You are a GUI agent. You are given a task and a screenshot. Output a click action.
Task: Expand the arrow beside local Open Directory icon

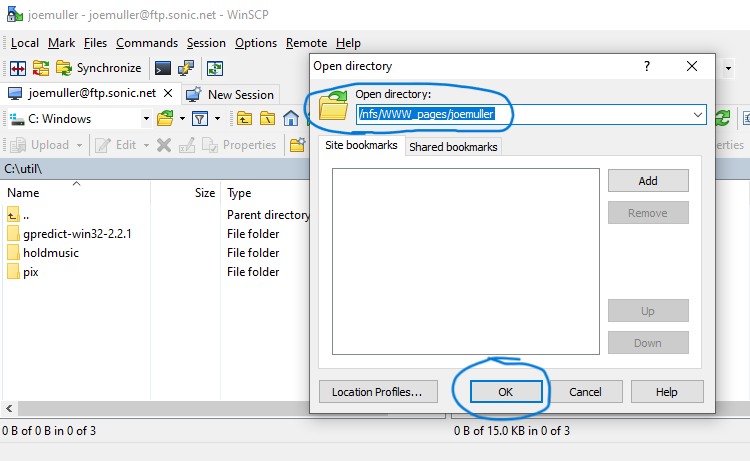(182, 118)
